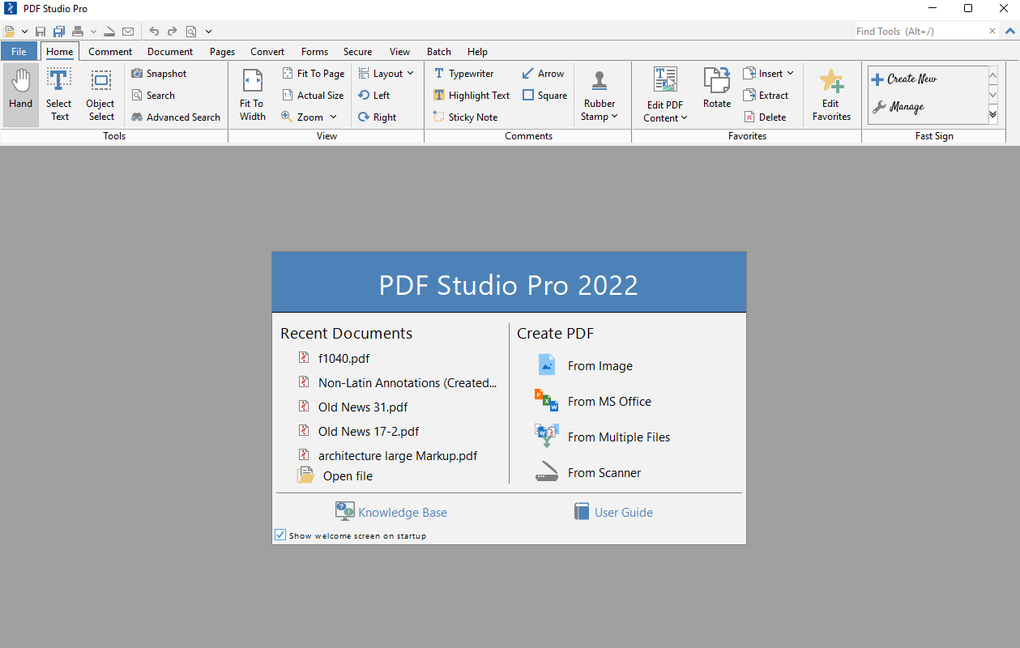Activate the Select Text tool
The height and width of the screenshot is (648, 1020).
[x=59, y=93]
